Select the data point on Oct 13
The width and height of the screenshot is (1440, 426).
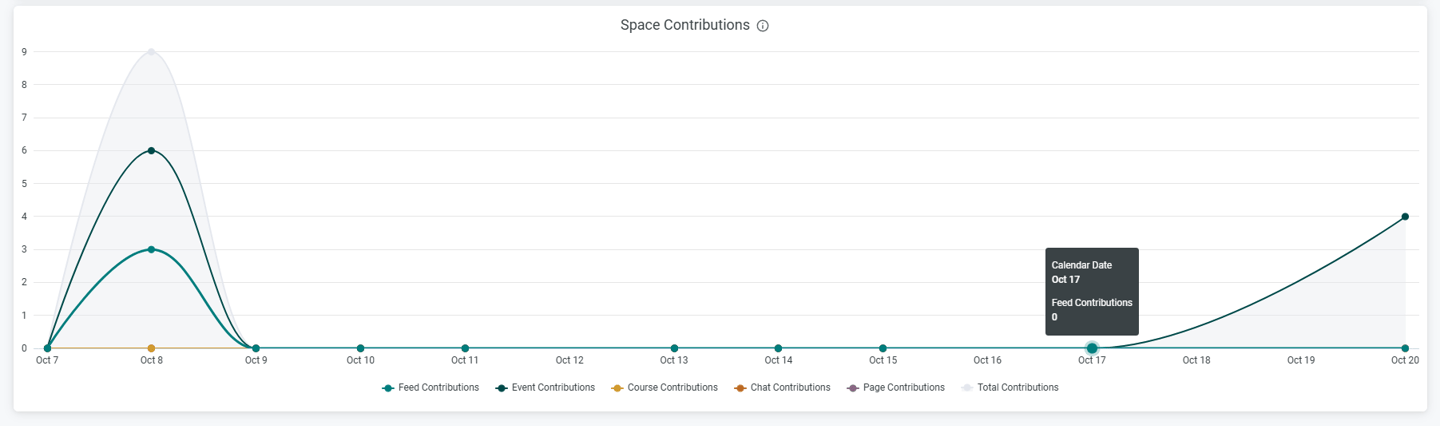pos(674,348)
